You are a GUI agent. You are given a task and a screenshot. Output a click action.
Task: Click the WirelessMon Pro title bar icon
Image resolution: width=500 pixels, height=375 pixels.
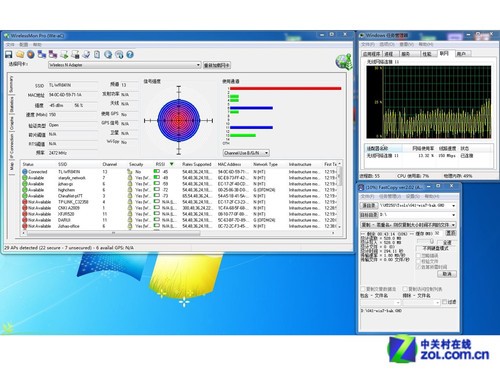(6, 35)
